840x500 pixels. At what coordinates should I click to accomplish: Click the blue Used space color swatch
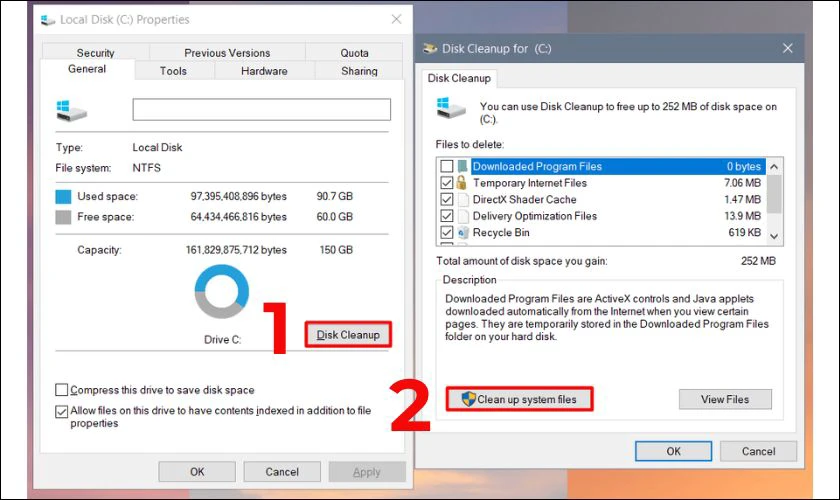(x=63, y=197)
